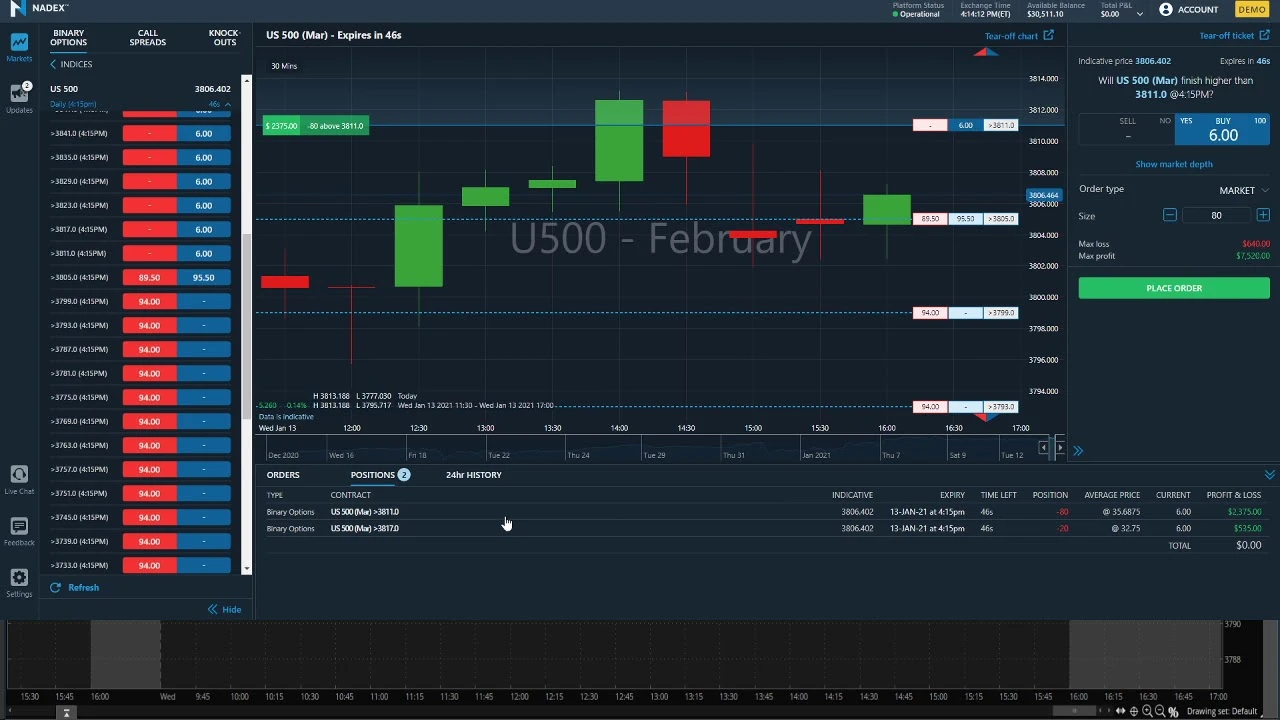Click the crosshair globe icon below the chart
The height and width of the screenshot is (720, 1280).
click(x=1134, y=712)
